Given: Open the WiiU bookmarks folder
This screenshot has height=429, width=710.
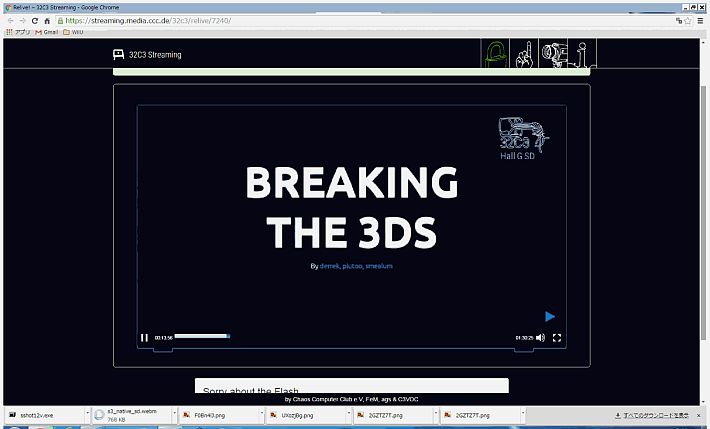Looking at the screenshot, I should coord(73,32).
